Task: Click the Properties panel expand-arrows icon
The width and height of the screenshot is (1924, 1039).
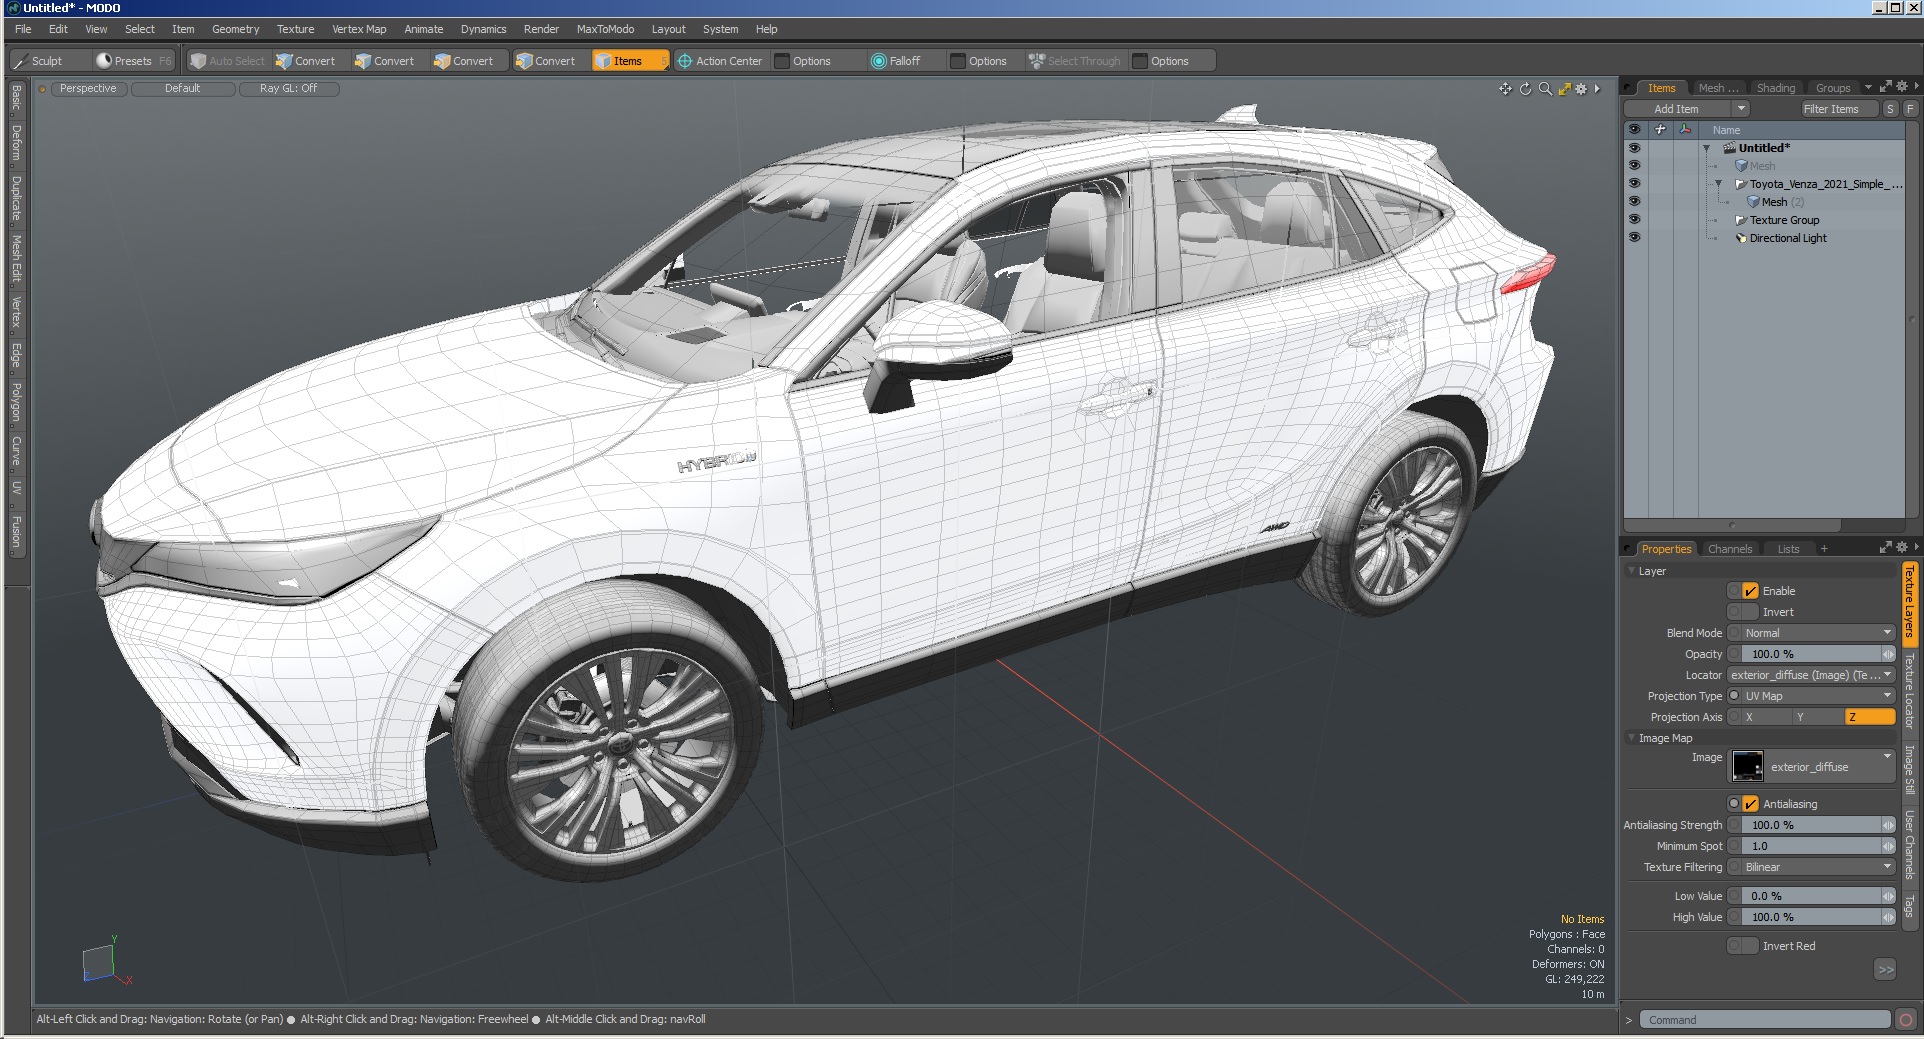Action: click(1885, 547)
